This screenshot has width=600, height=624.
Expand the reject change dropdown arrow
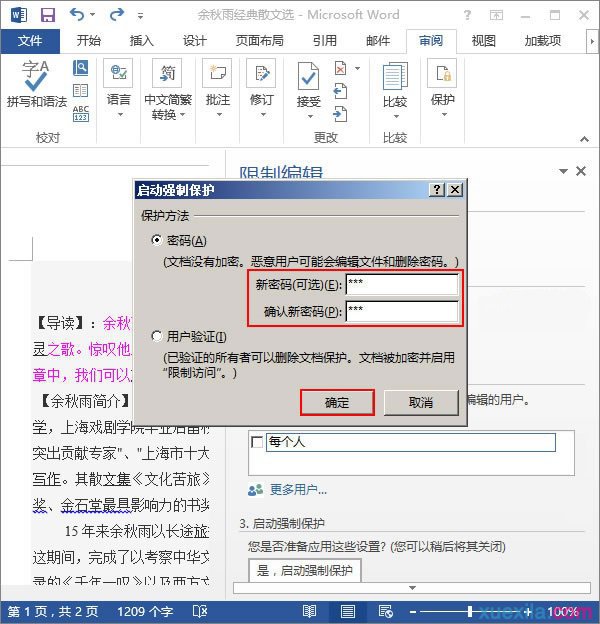coord(357,68)
